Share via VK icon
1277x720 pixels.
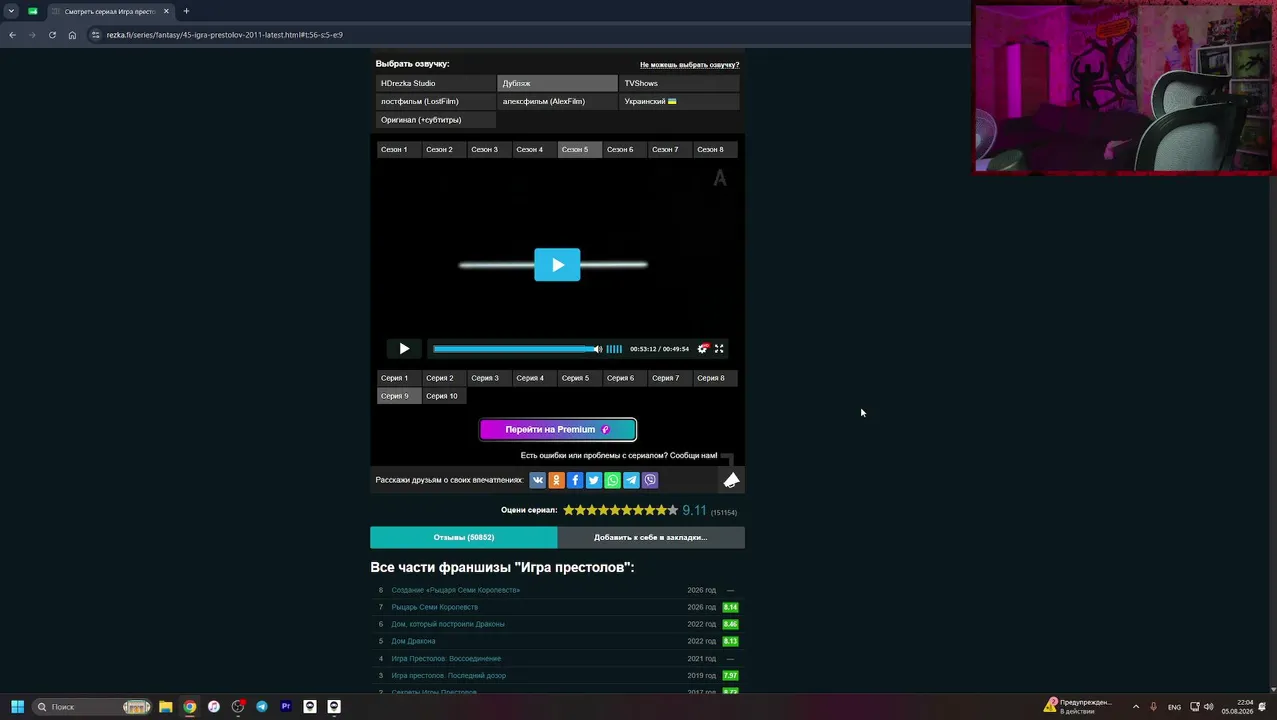(537, 480)
